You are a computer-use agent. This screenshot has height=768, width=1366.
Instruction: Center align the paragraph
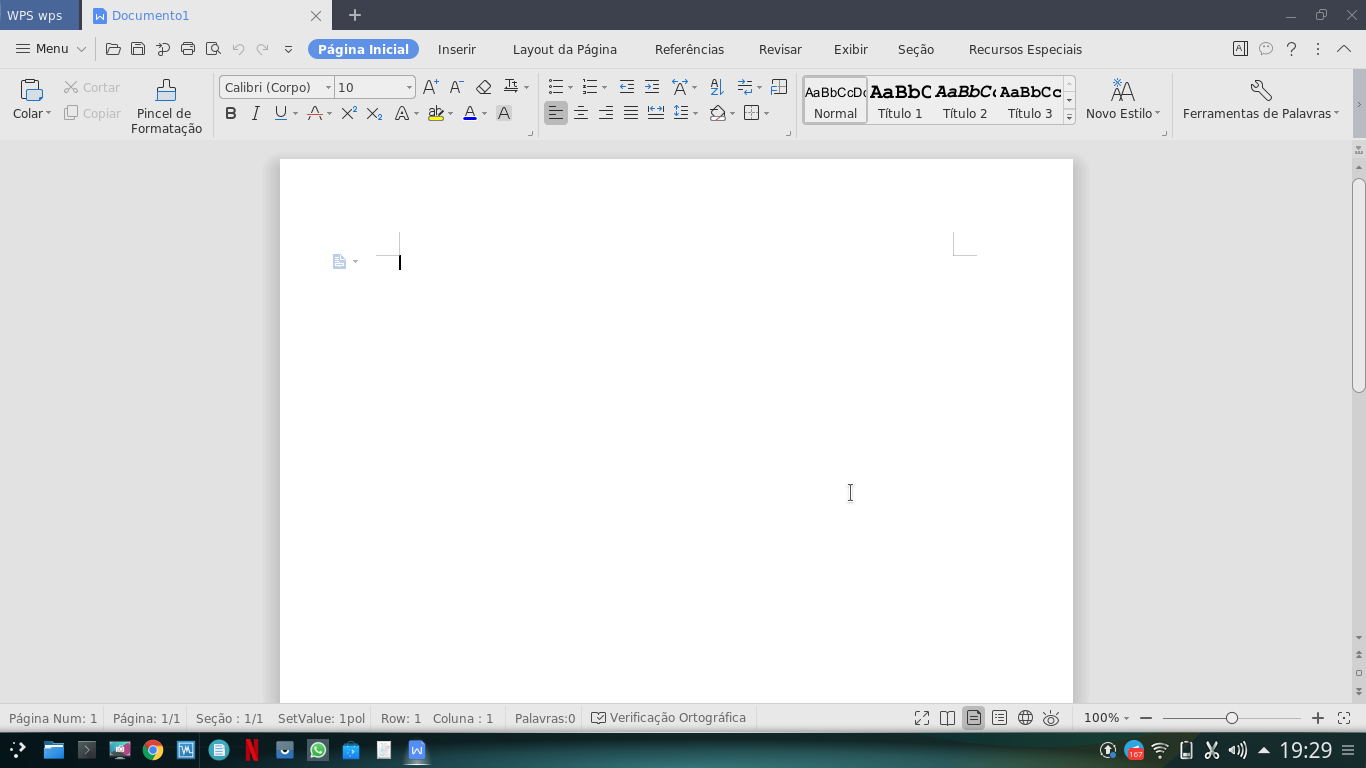(581, 113)
